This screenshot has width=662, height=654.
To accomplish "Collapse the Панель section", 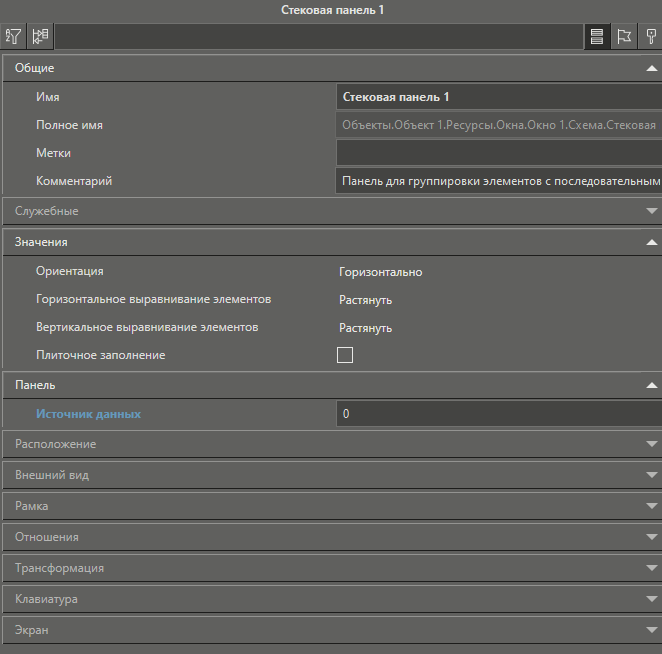I will point(651,385).
